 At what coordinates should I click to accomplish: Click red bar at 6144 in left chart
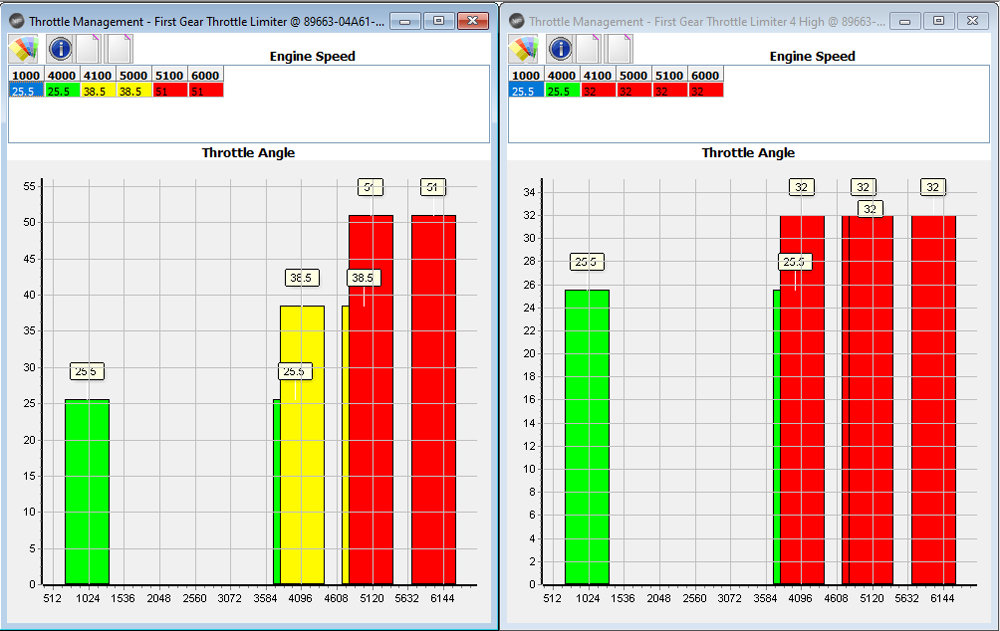tap(434, 400)
